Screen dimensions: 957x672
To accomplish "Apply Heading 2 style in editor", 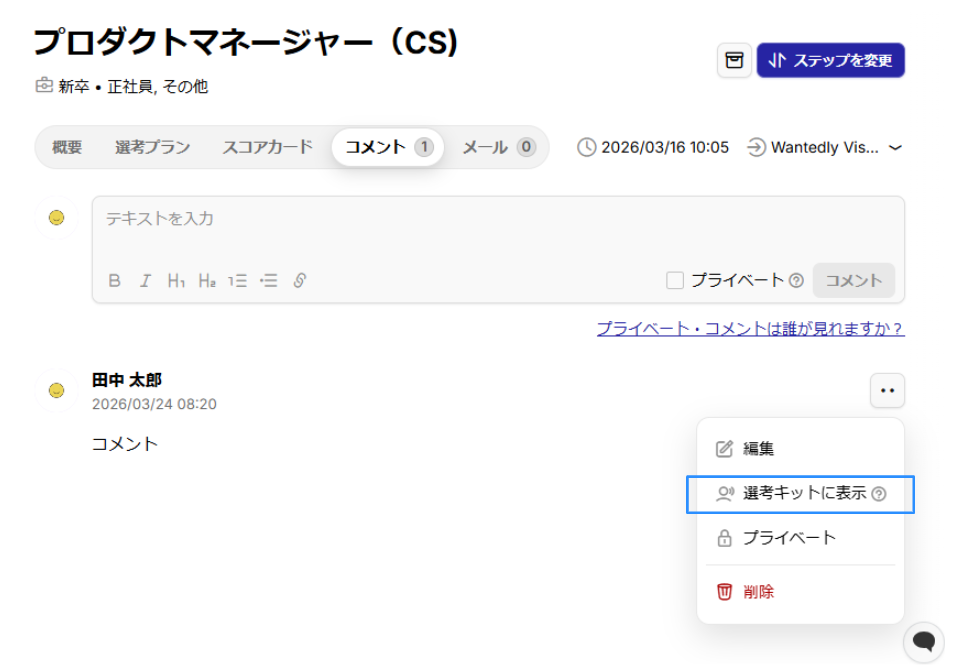I will pyautogui.click(x=207, y=281).
